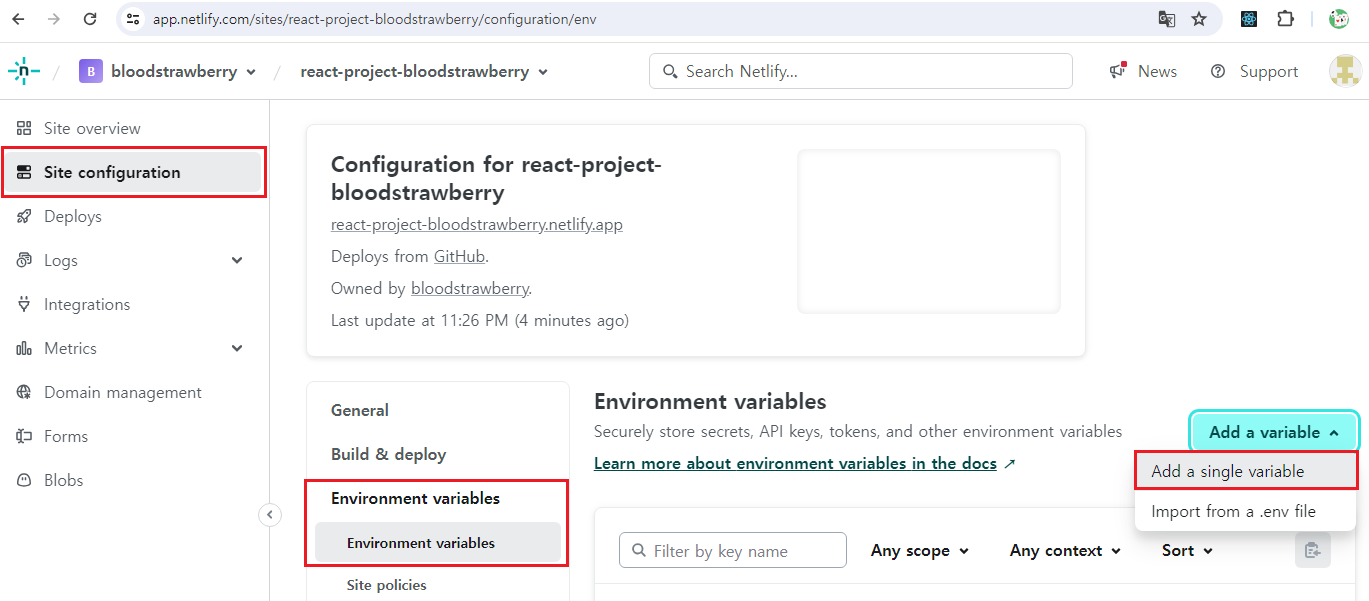Click the copy variables clipboard icon

pos(1313,550)
